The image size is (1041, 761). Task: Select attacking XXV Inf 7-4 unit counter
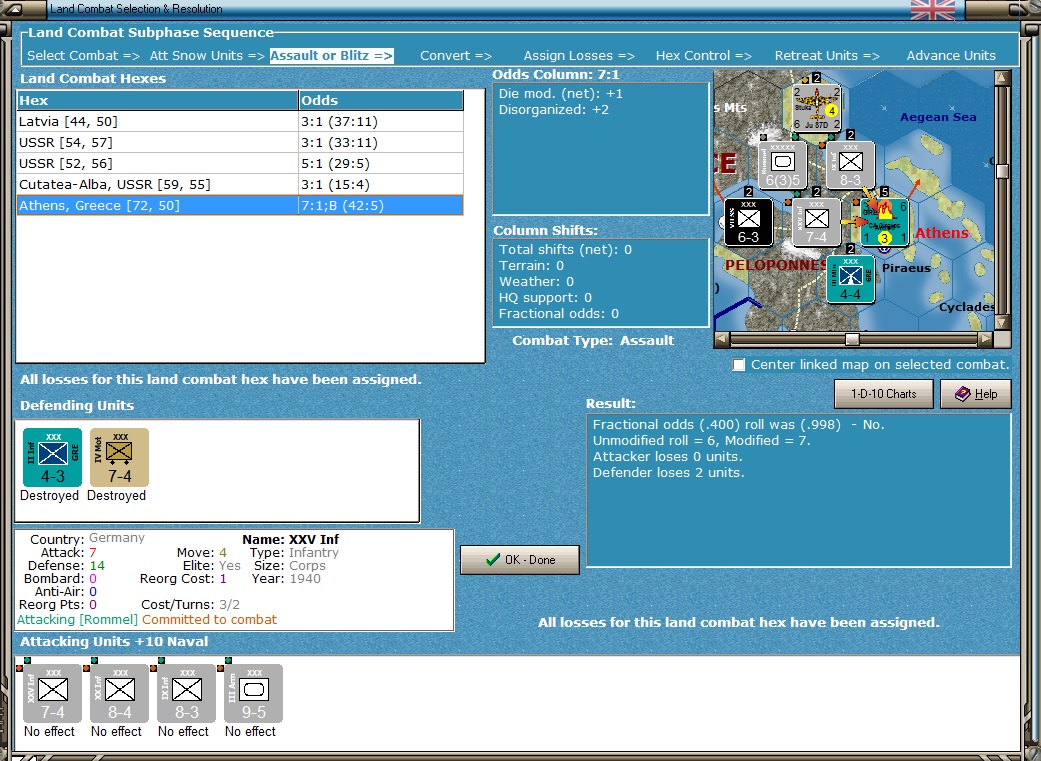click(x=52, y=693)
